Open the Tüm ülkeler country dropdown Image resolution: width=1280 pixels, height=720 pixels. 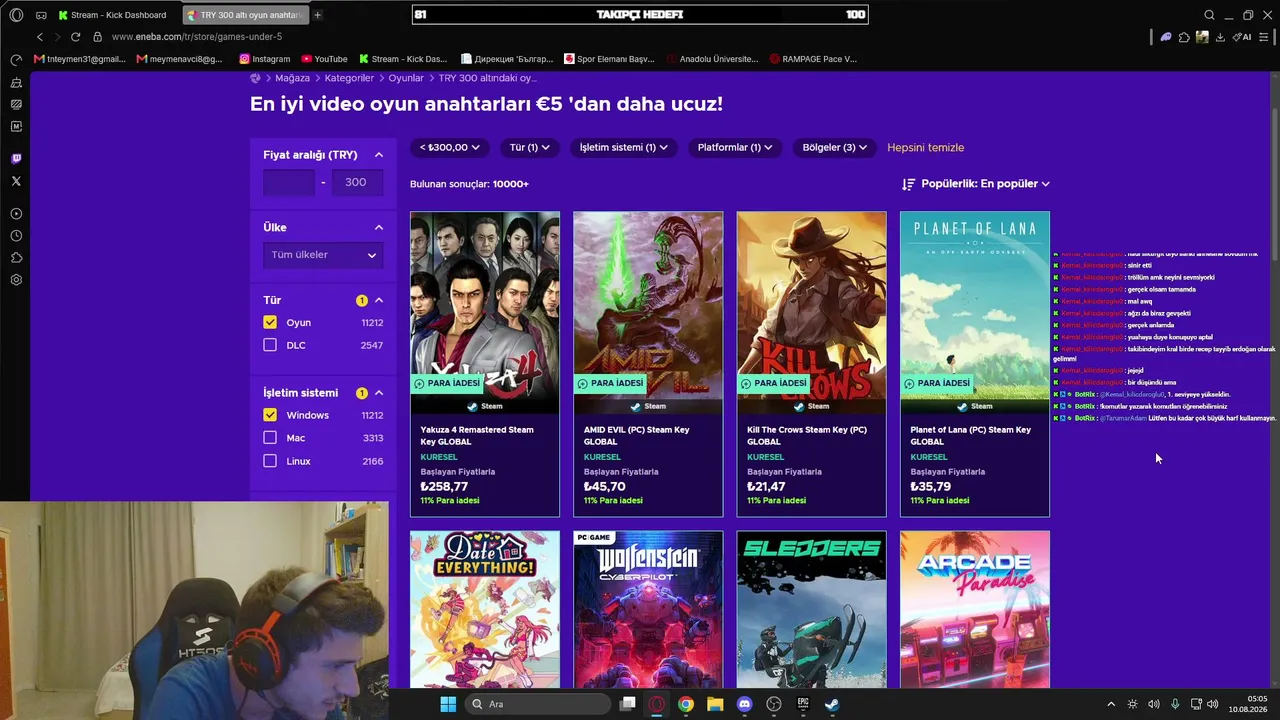323,255
